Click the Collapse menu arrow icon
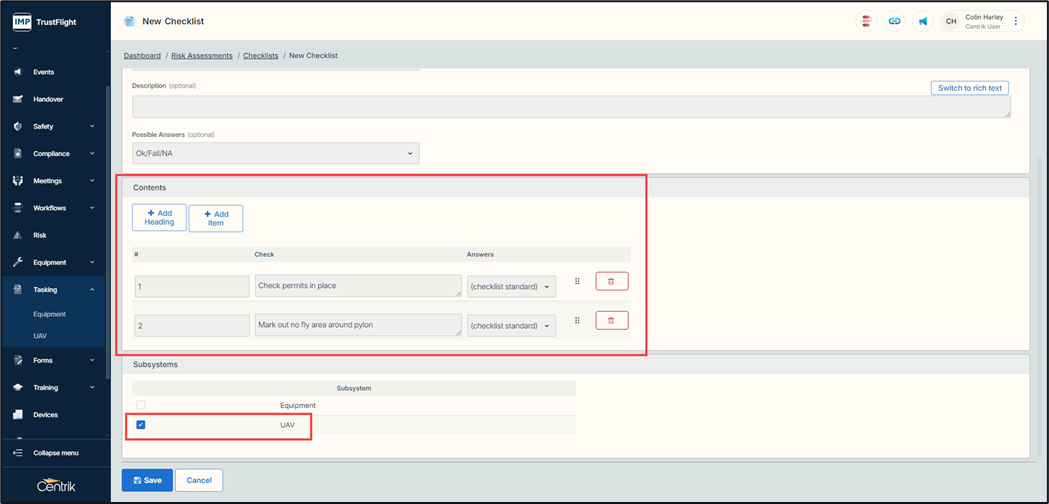 (18, 453)
